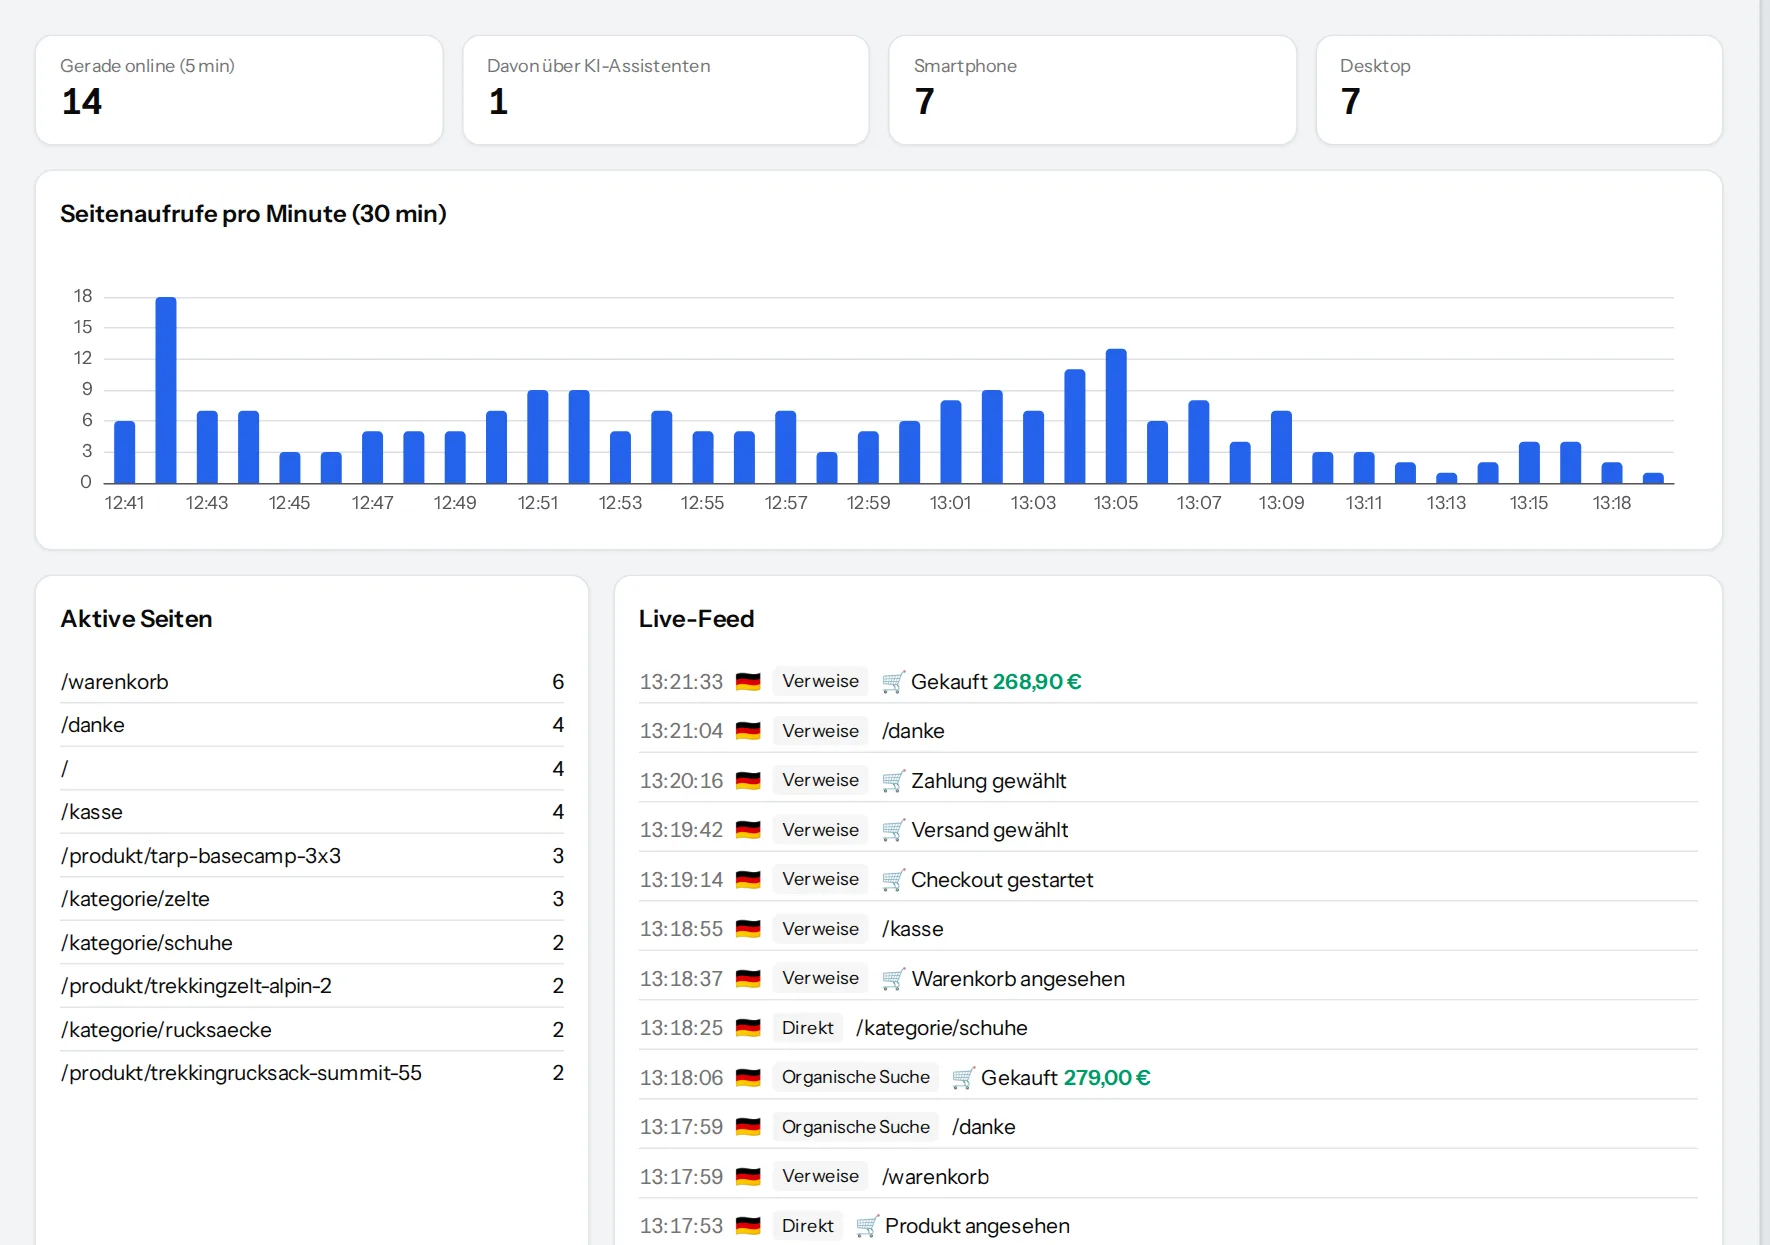The height and width of the screenshot is (1245, 1770).
Task: Click the Verweise badge at 13:21:33
Action: (x=820, y=681)
